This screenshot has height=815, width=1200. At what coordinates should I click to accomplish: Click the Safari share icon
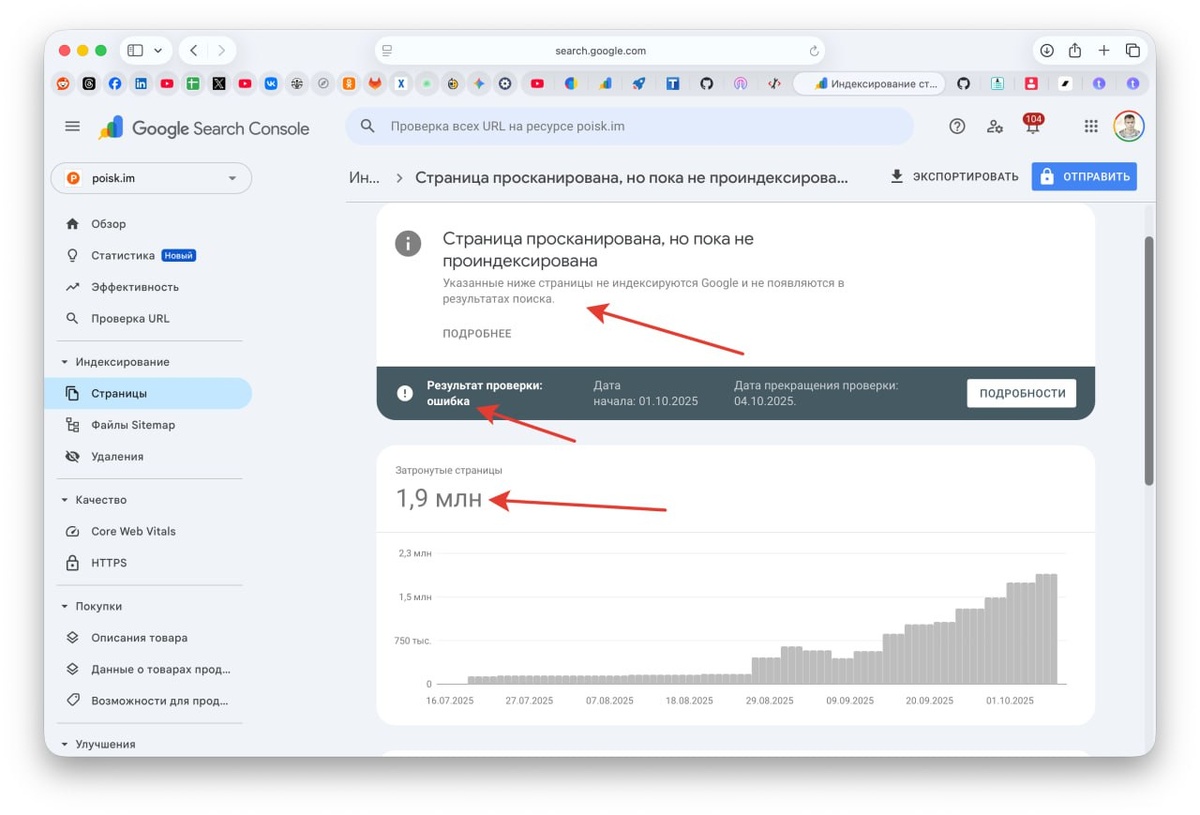[1075, 50]
